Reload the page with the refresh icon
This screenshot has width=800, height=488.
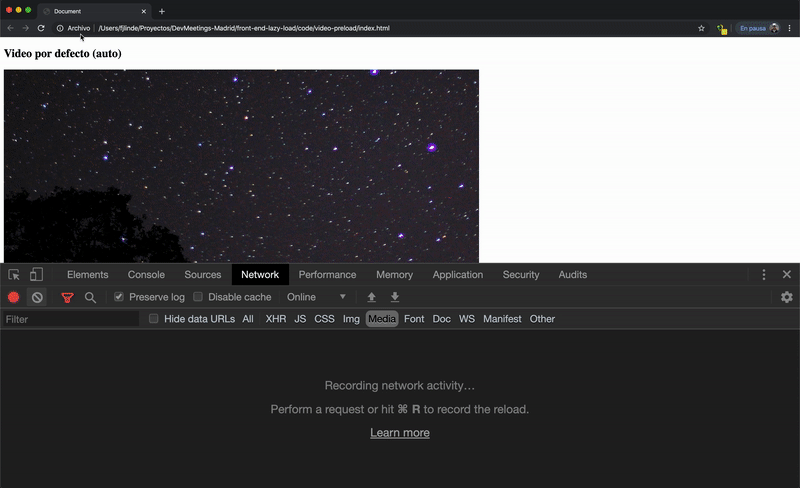[x=41, y=28]
